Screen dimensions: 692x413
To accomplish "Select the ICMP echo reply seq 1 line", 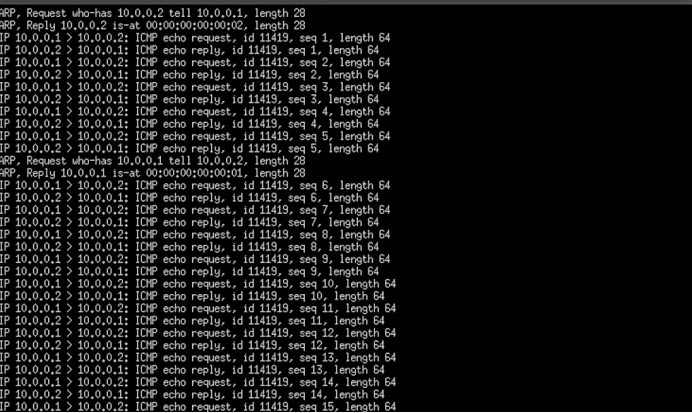I will (x=189, y=51).
